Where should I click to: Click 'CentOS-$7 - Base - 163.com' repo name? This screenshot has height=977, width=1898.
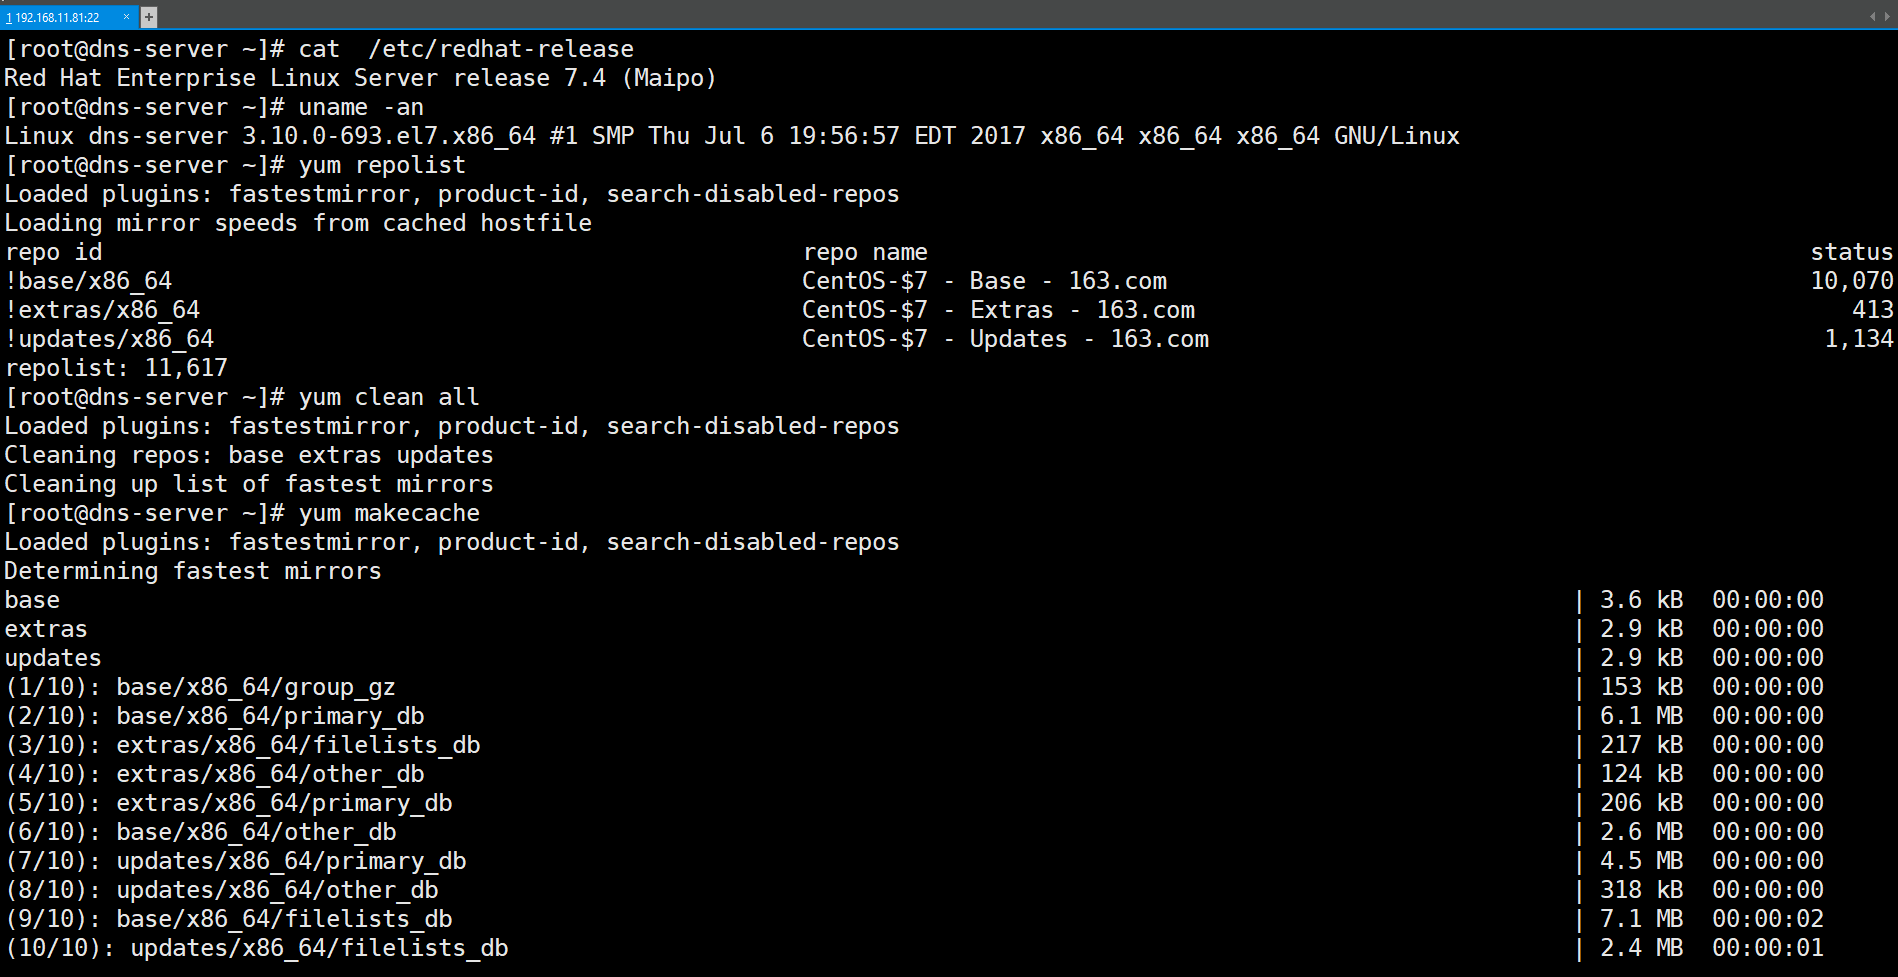pos(984,281)
